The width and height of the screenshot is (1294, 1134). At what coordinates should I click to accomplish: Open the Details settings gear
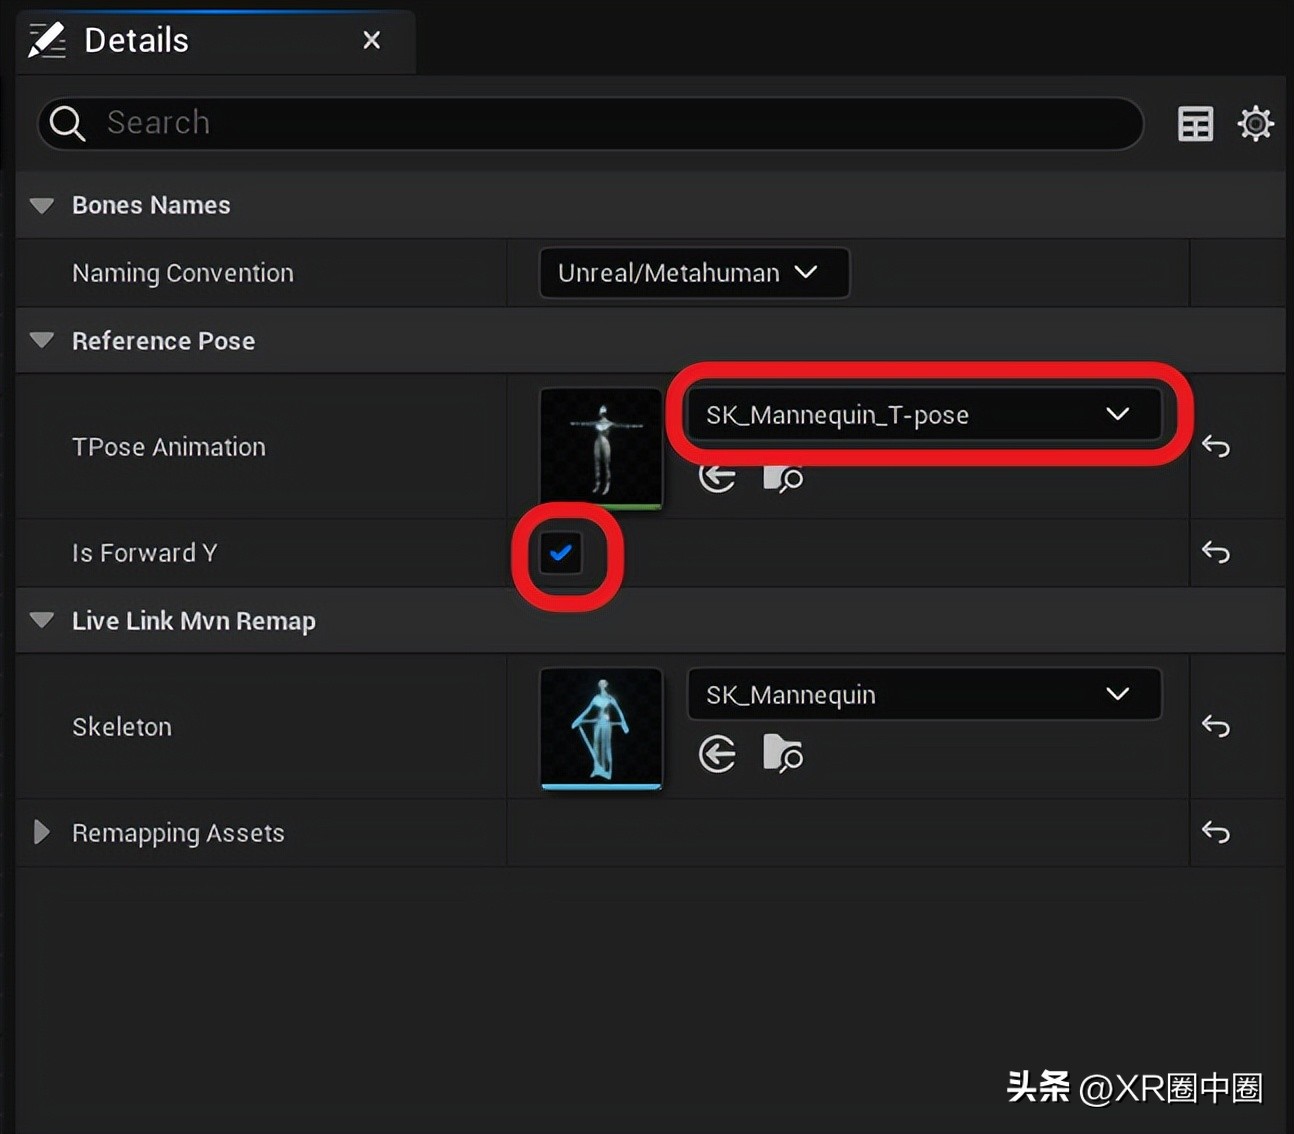click(x=1255, y=124)
